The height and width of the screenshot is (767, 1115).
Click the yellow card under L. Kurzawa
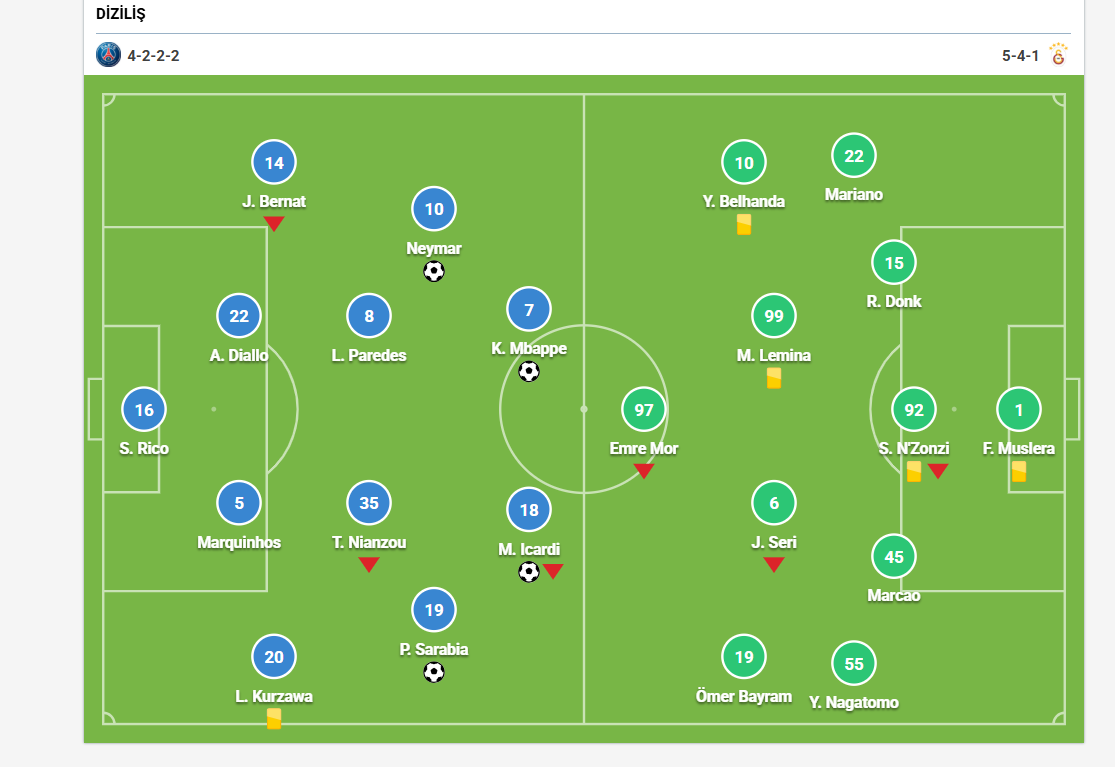[274, 719]
